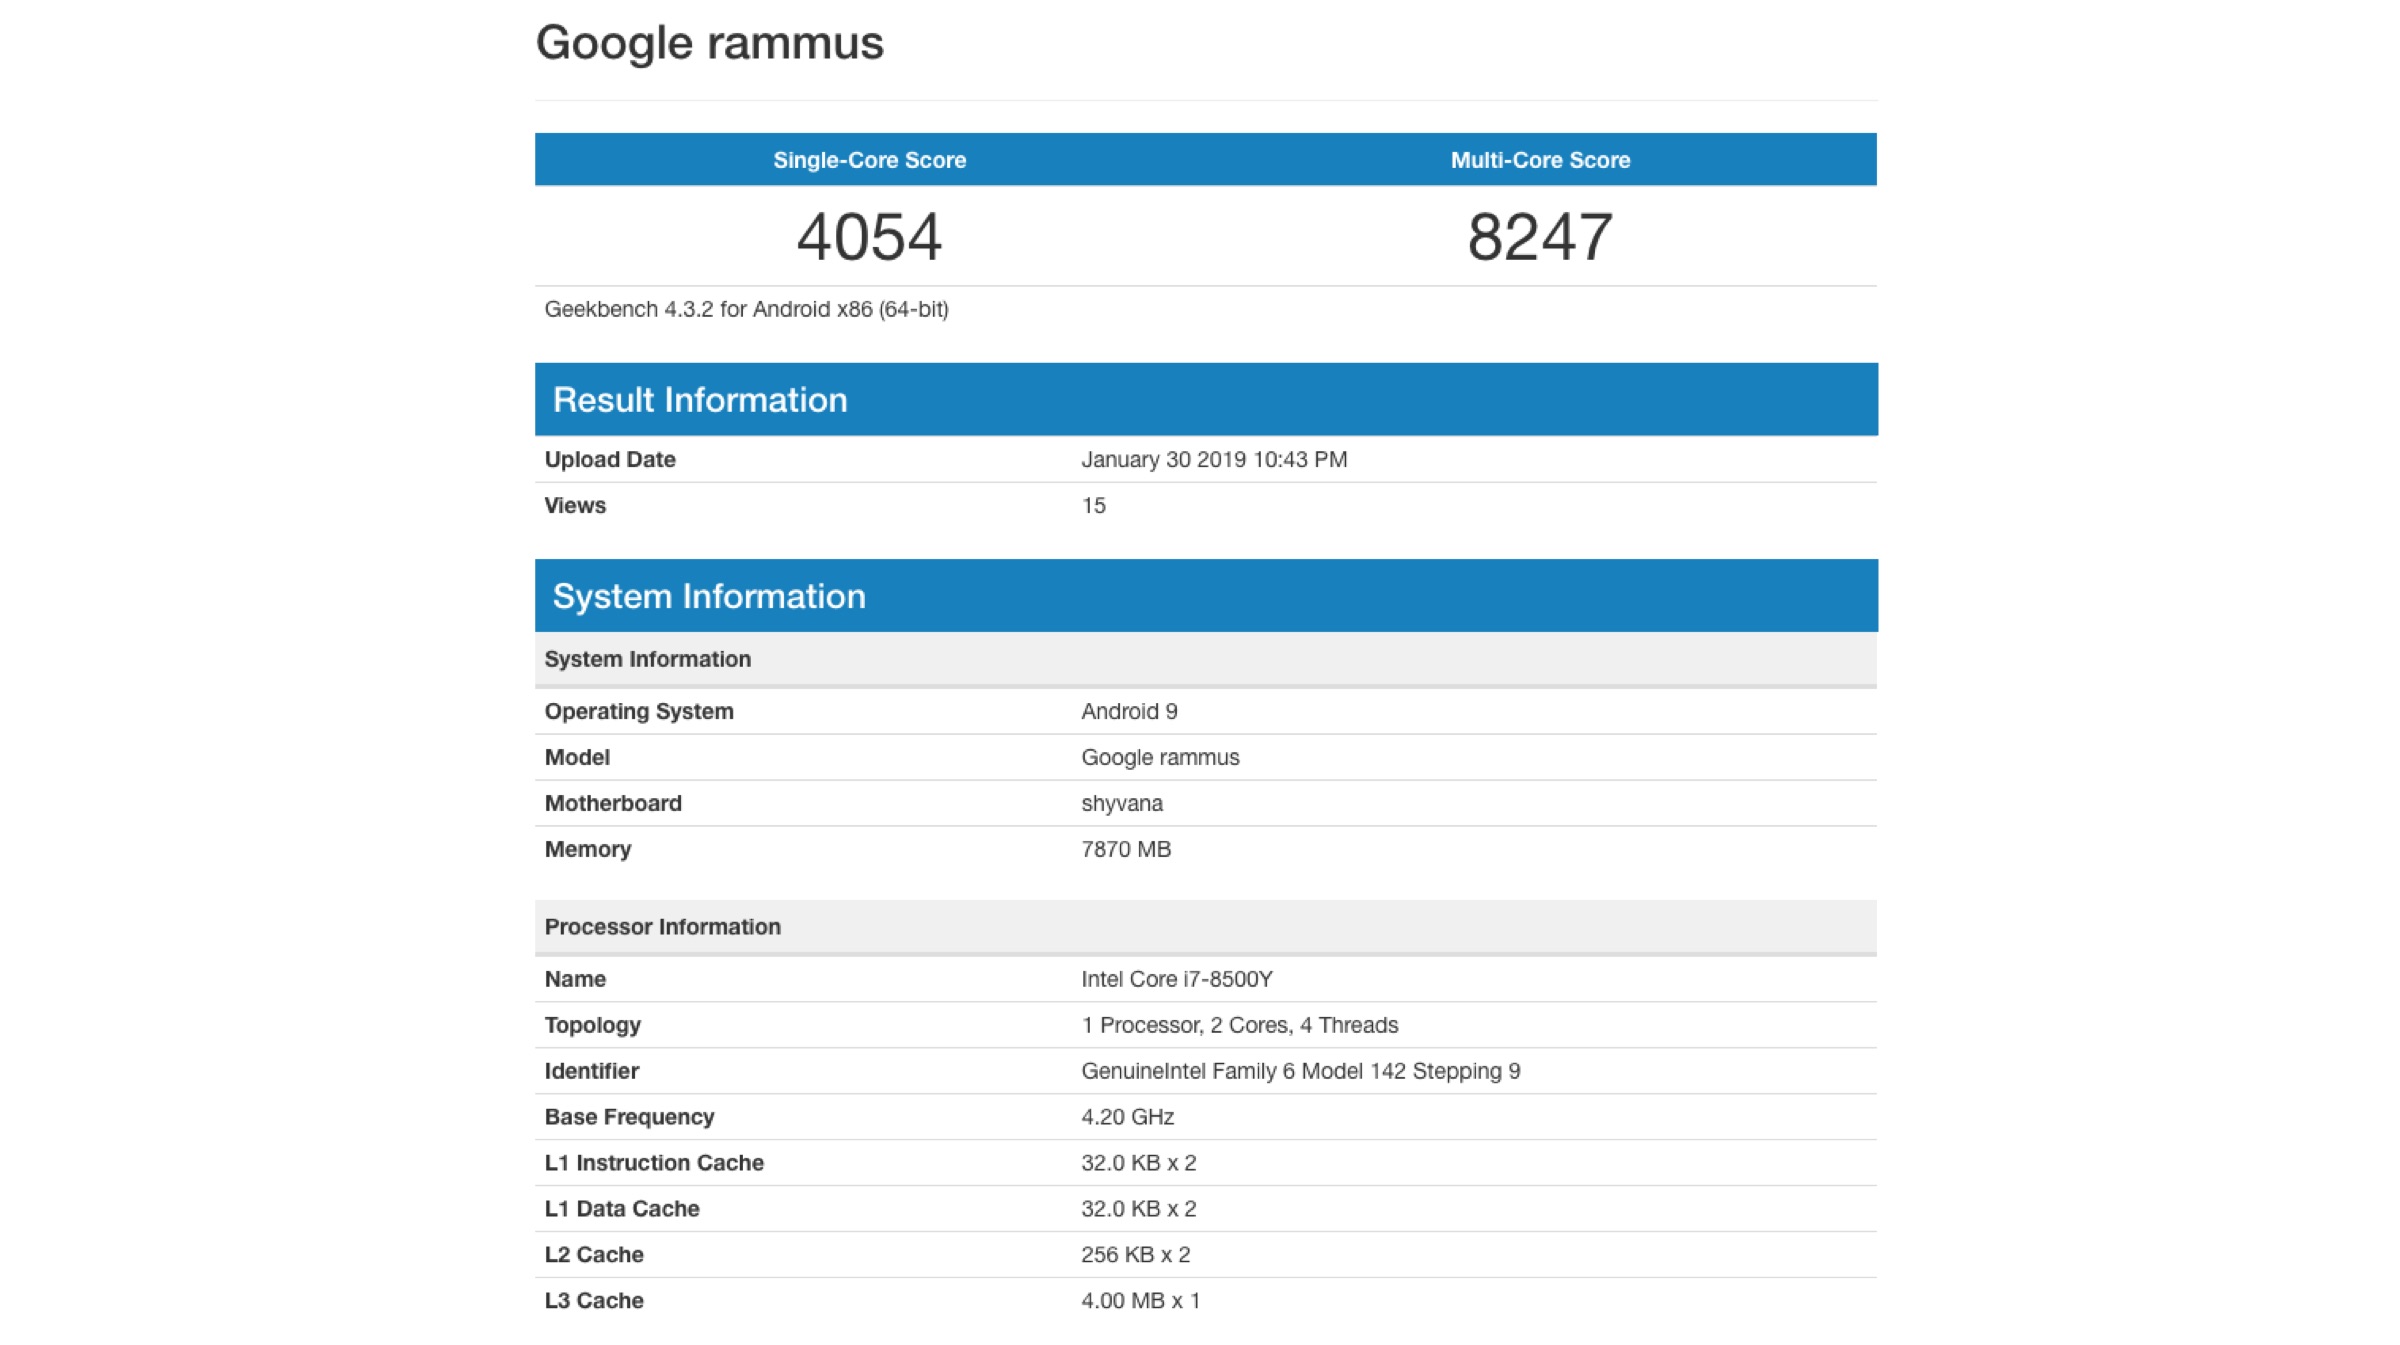
Task: Click the Single-Core Score header
Action: [x=869, y=160]
